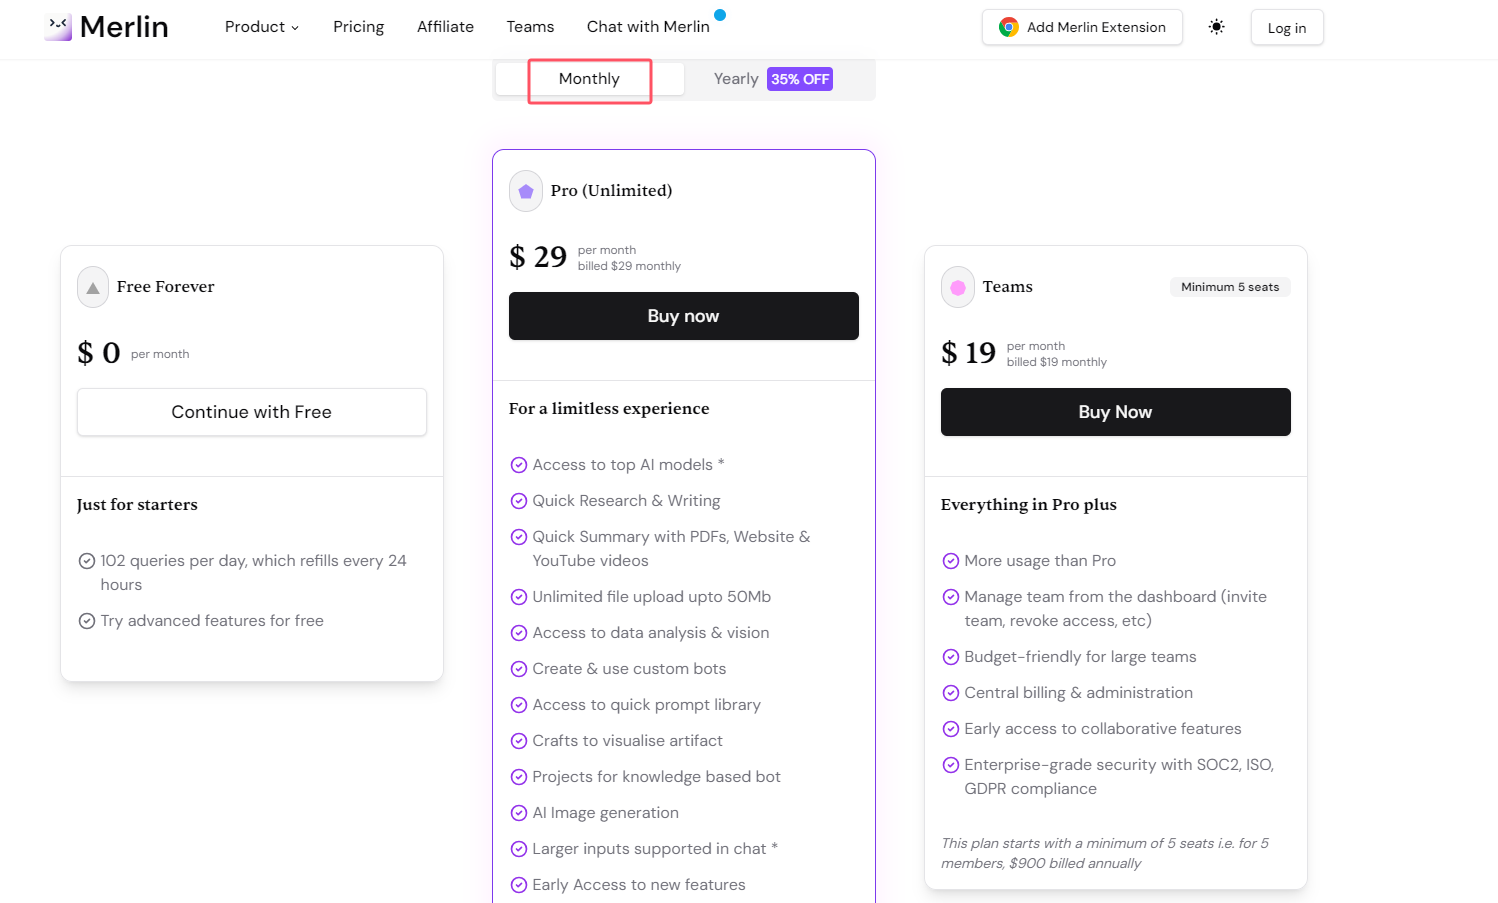
Task: Click Buy now on the Pro plan
Action: [x=684, y=316]
